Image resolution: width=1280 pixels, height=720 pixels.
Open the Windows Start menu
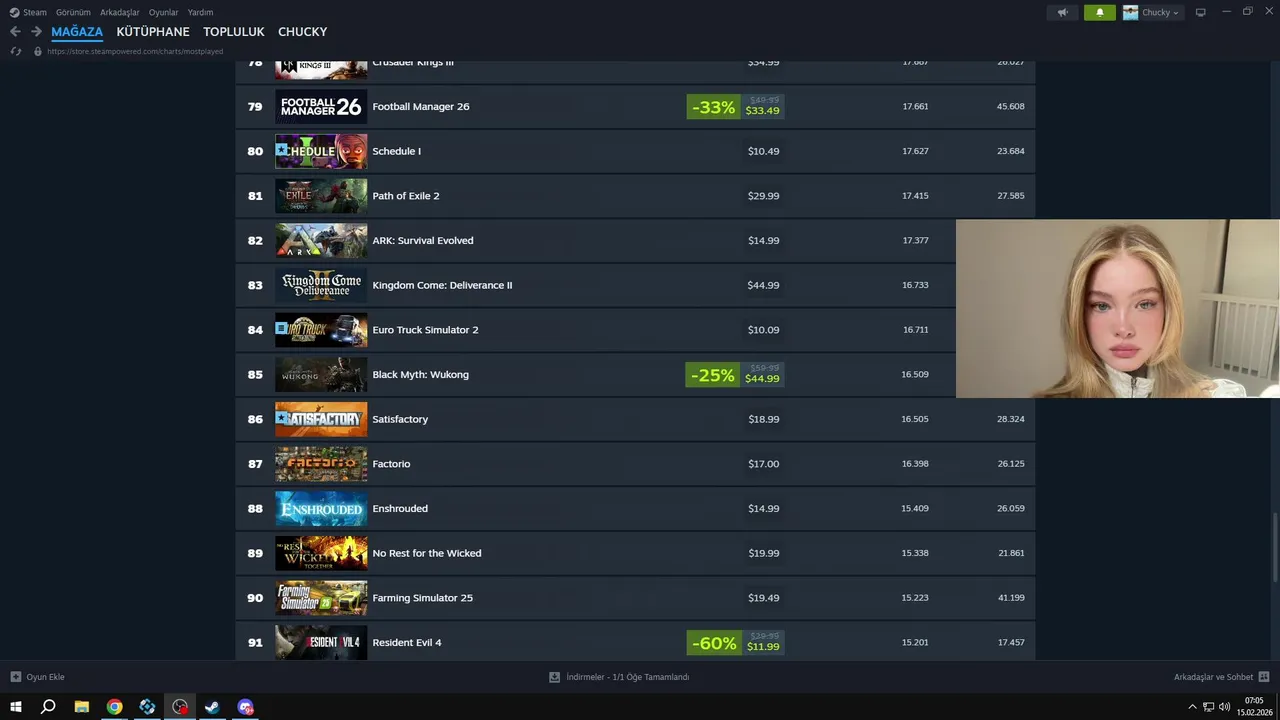tap(16, 707)
